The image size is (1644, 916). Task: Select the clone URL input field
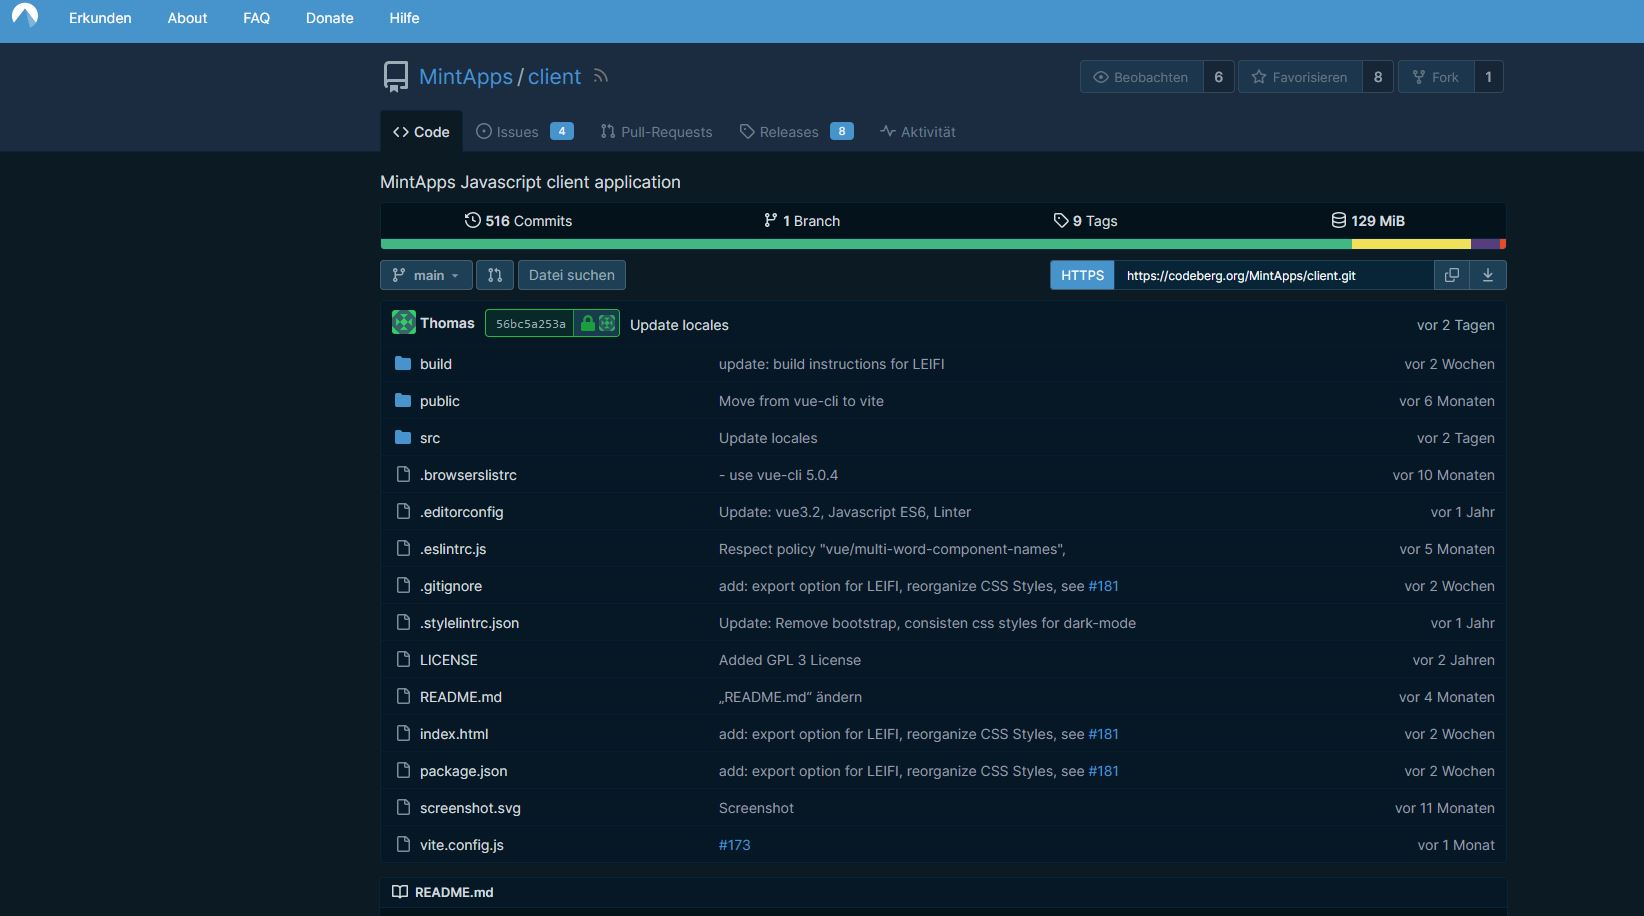(1275, 275)
